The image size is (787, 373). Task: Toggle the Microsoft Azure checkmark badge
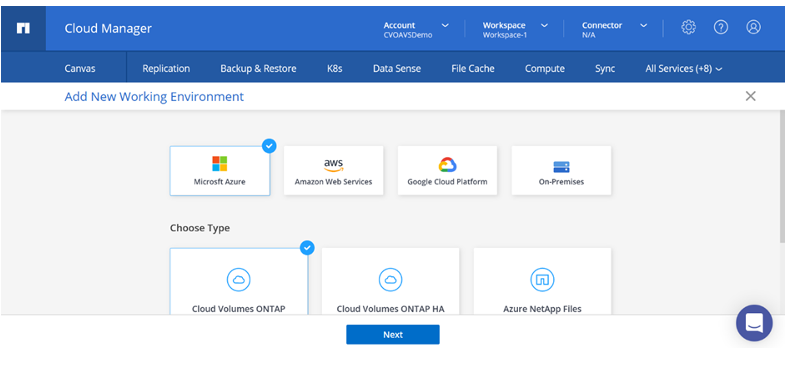[x=269, y=146]
